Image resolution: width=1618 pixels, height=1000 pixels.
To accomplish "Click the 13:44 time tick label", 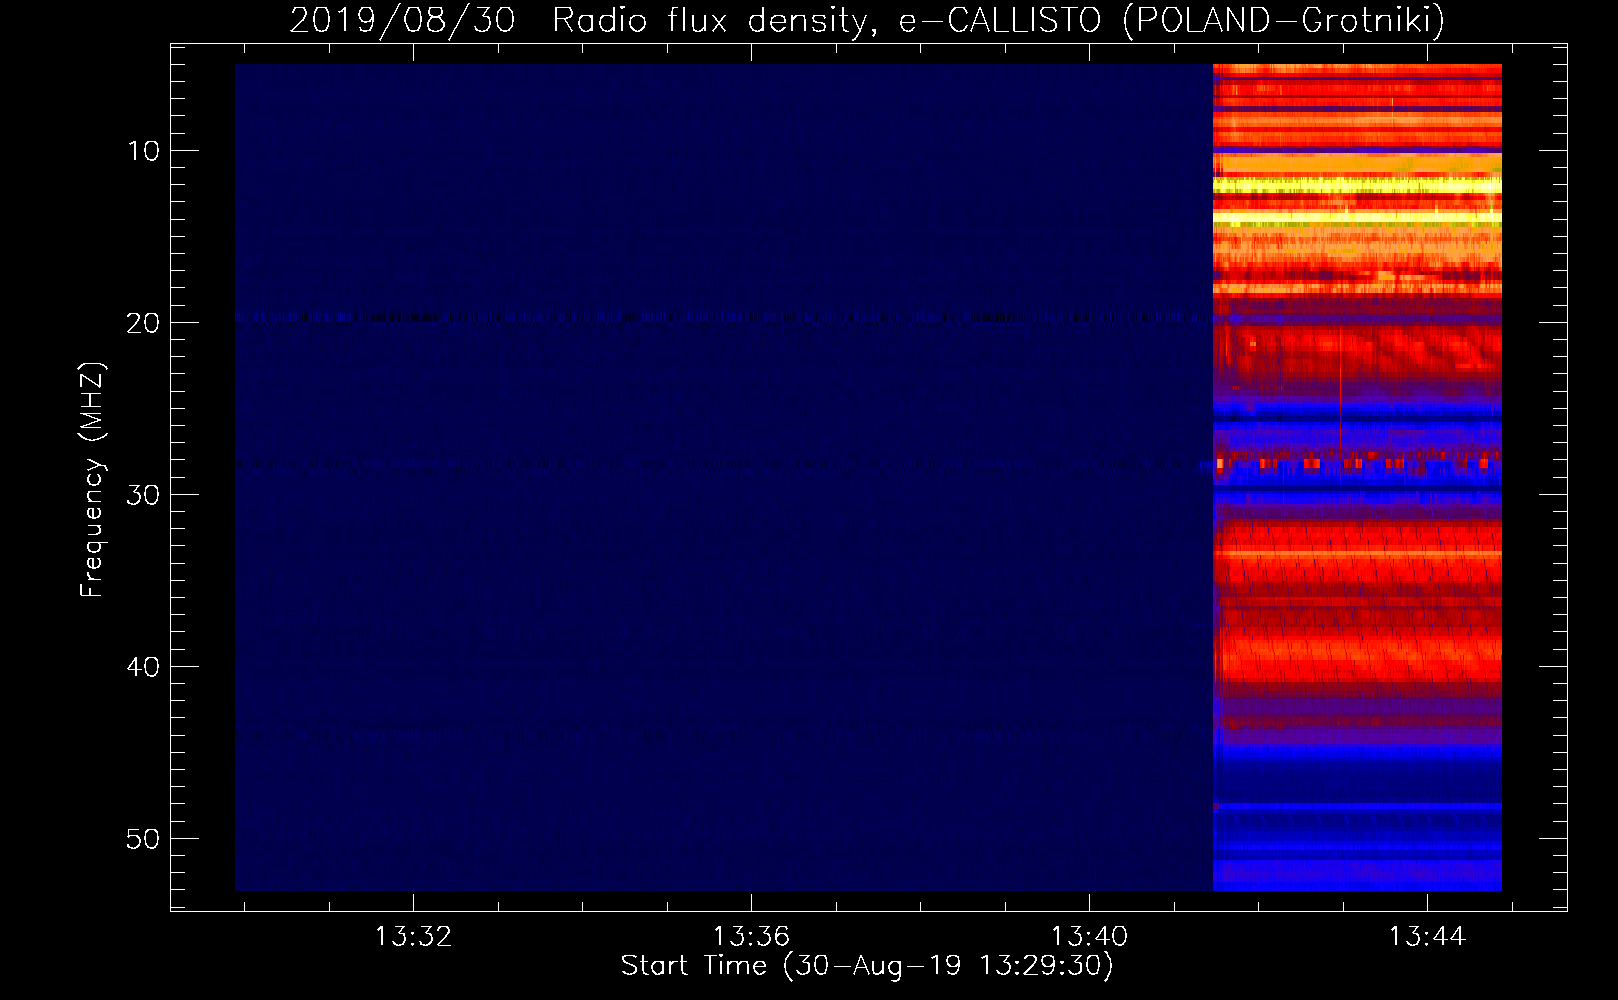I will click(1427, 936).
